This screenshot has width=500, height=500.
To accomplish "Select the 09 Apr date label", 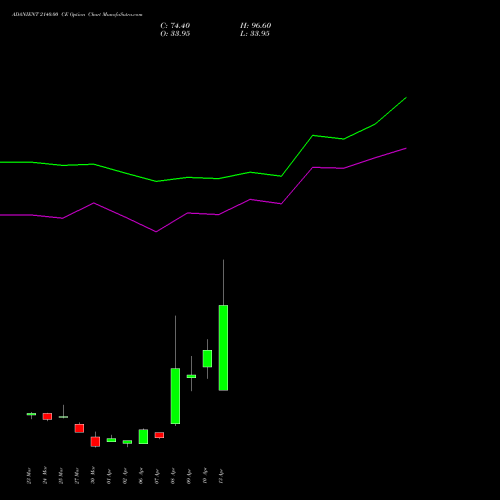I will pos(189,476).
